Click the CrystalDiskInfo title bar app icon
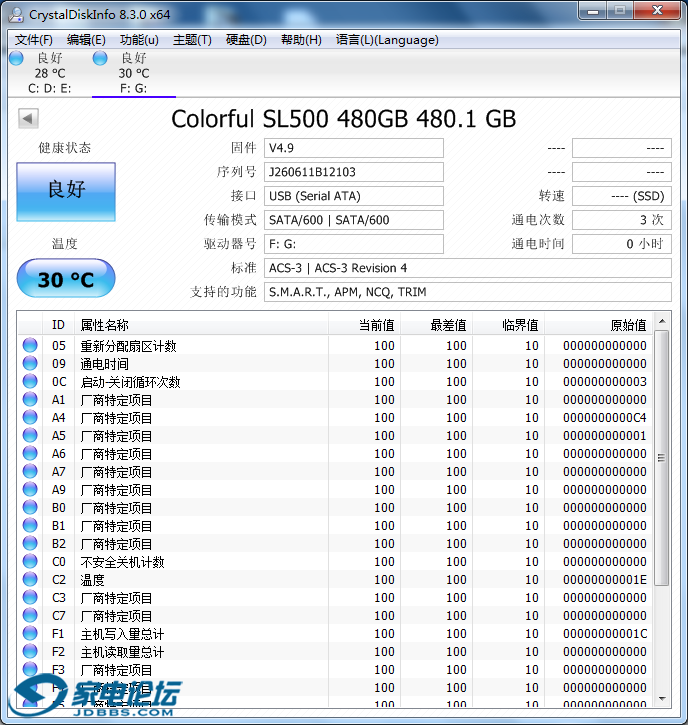Viewport: 688px width, 725px height. 16,15
